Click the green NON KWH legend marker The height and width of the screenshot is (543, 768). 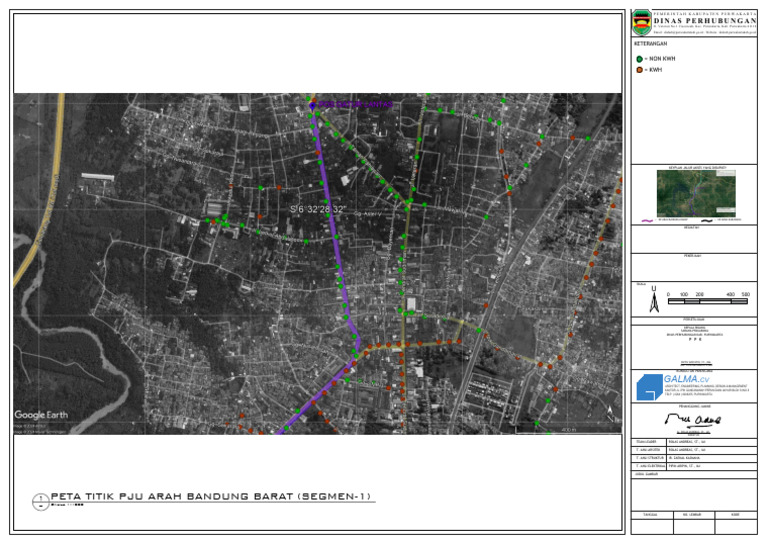(x=640, y=59)
